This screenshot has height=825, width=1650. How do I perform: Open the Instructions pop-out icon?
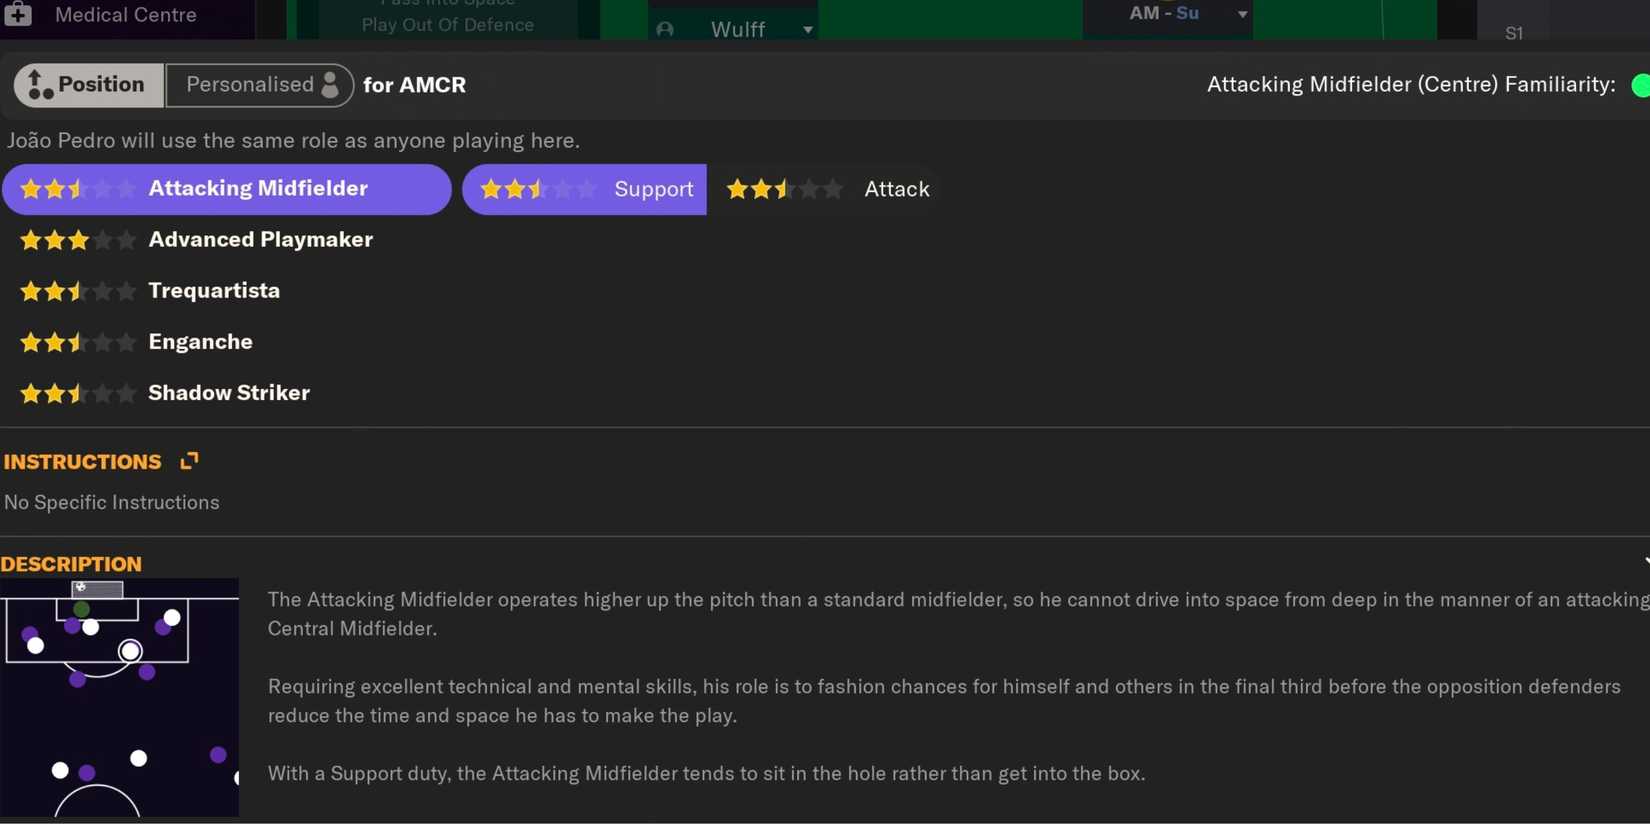(189, 461)
